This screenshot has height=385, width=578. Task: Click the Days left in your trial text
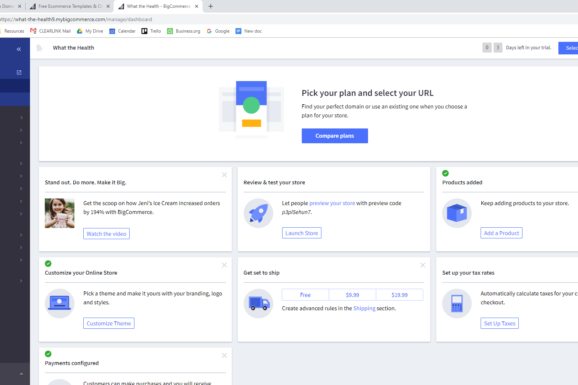tap(528, 48)
